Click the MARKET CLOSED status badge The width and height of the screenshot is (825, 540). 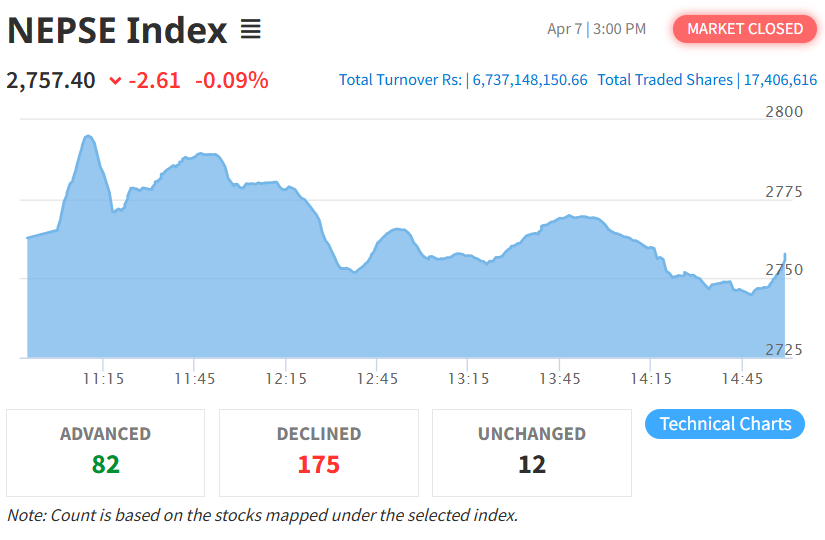pyautogui.click(x=745, y=29)
